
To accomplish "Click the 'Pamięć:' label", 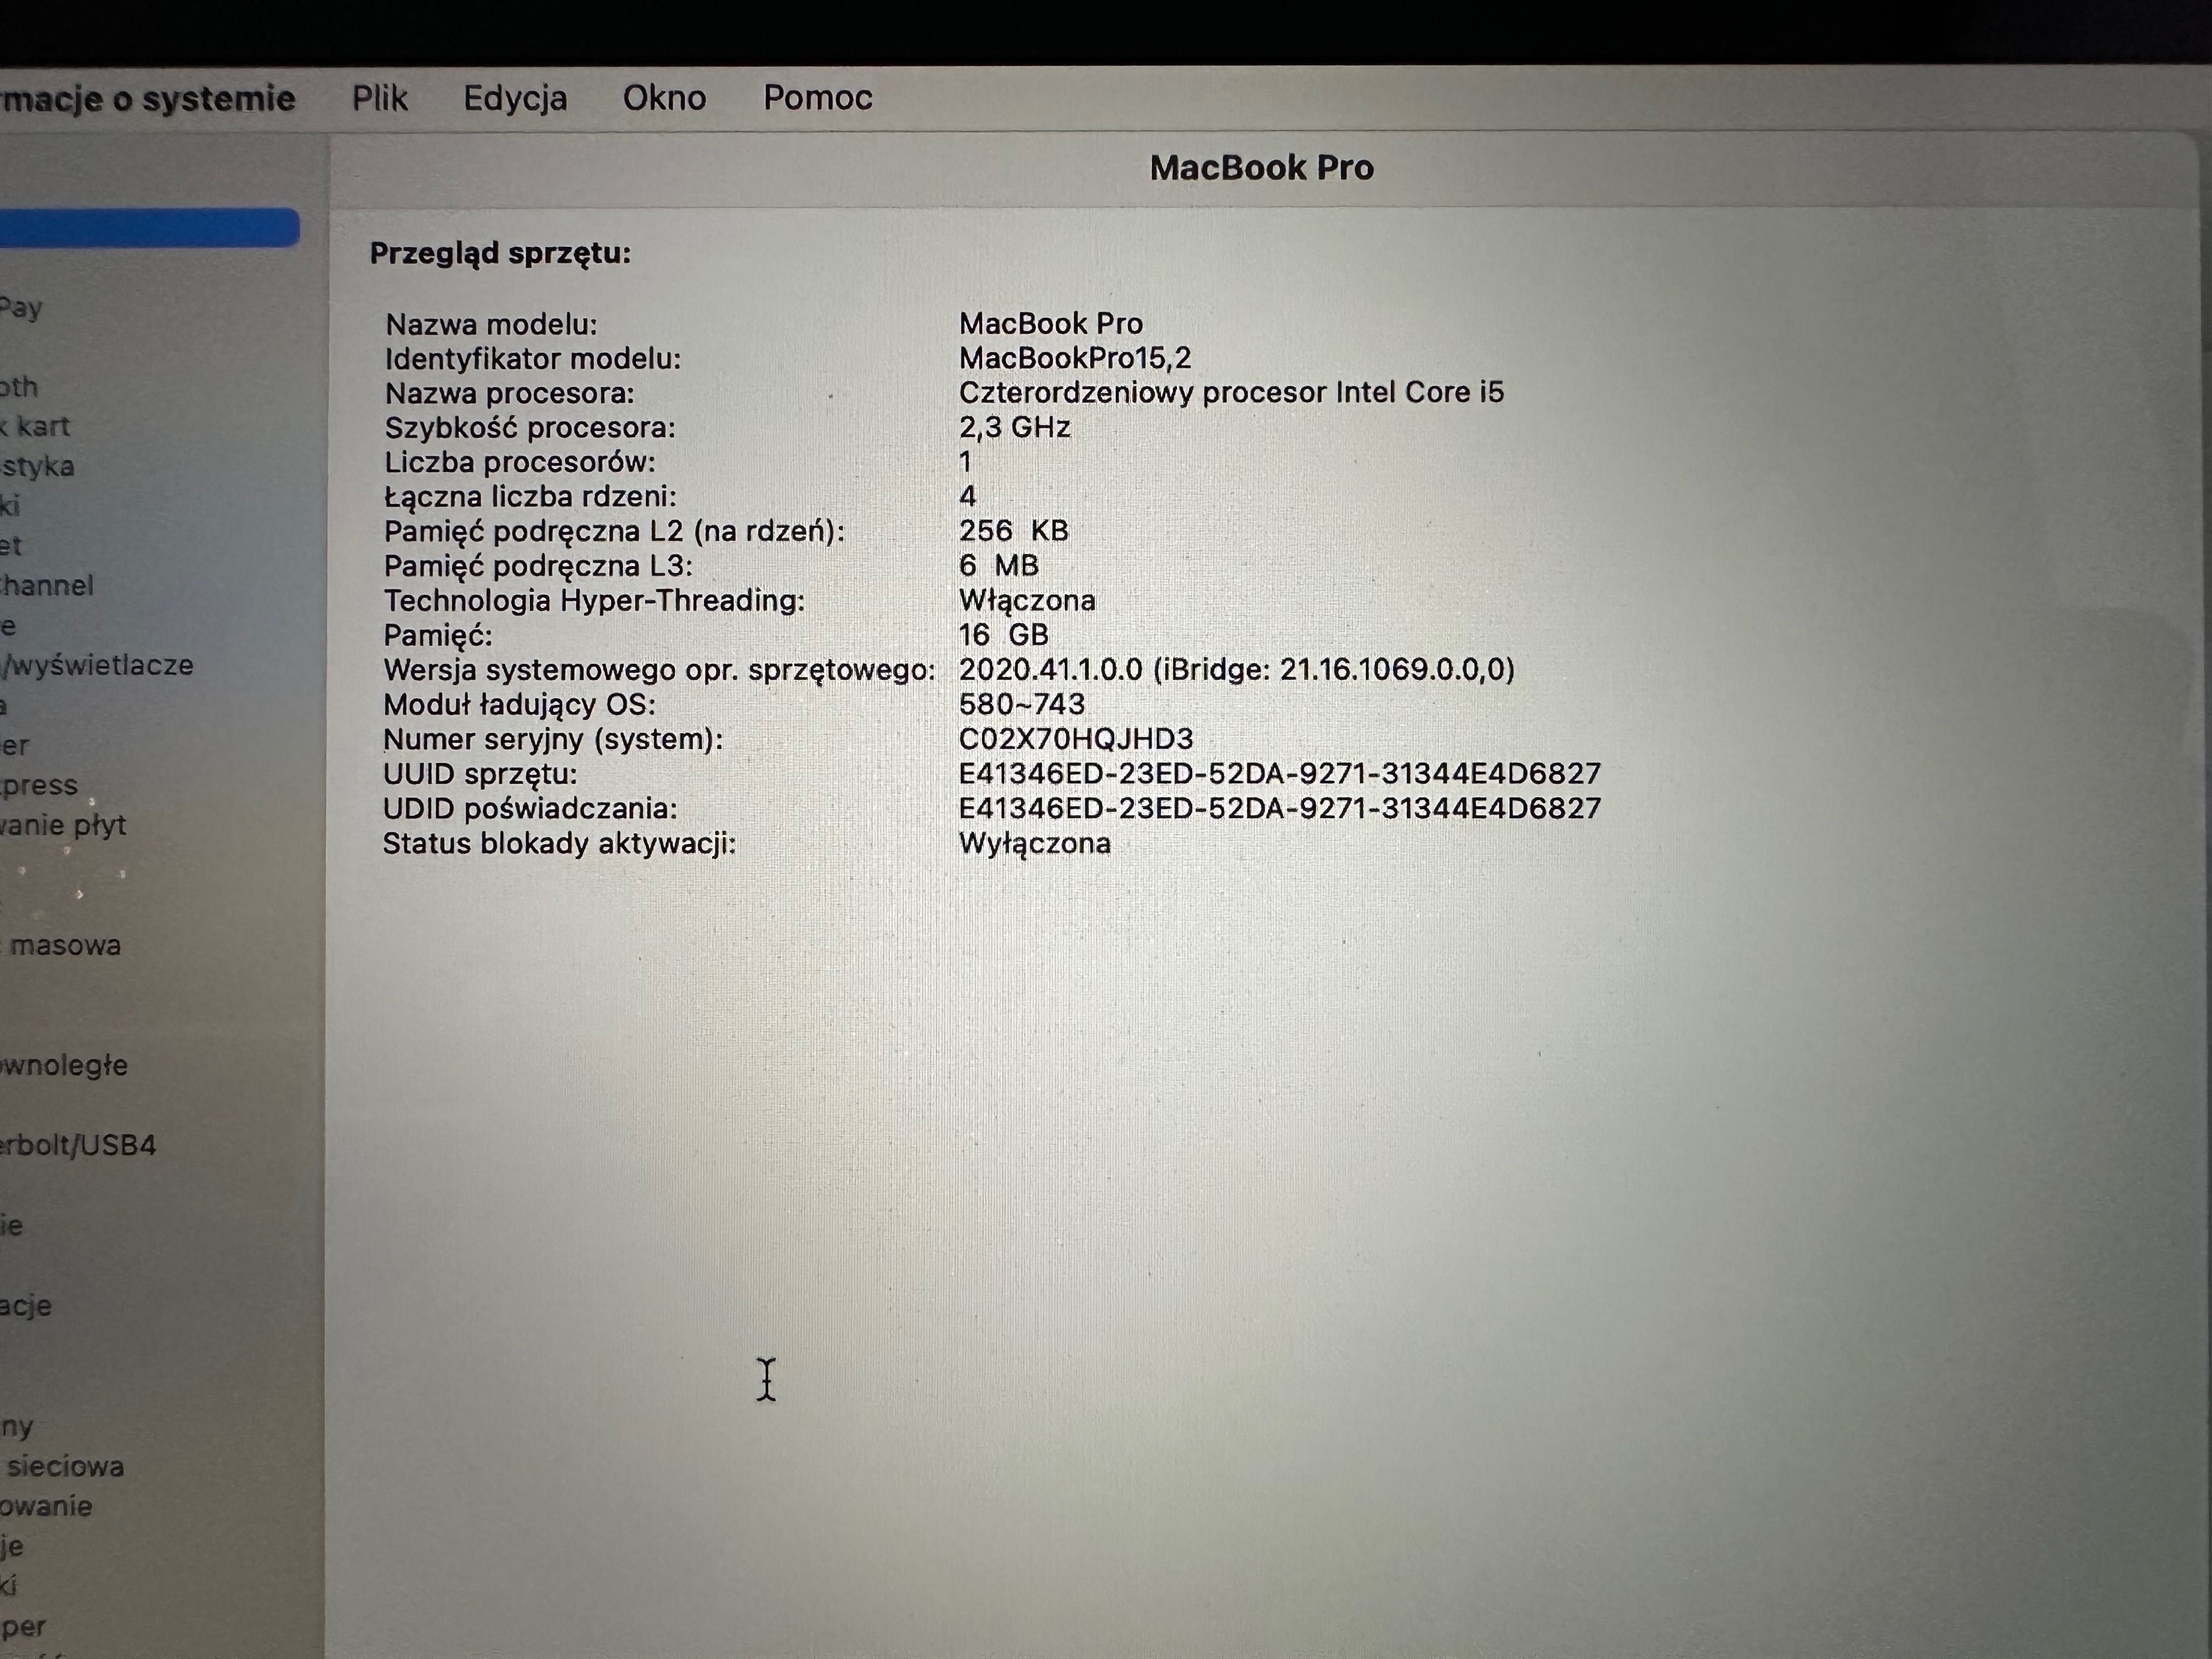I will click(438, 635).
